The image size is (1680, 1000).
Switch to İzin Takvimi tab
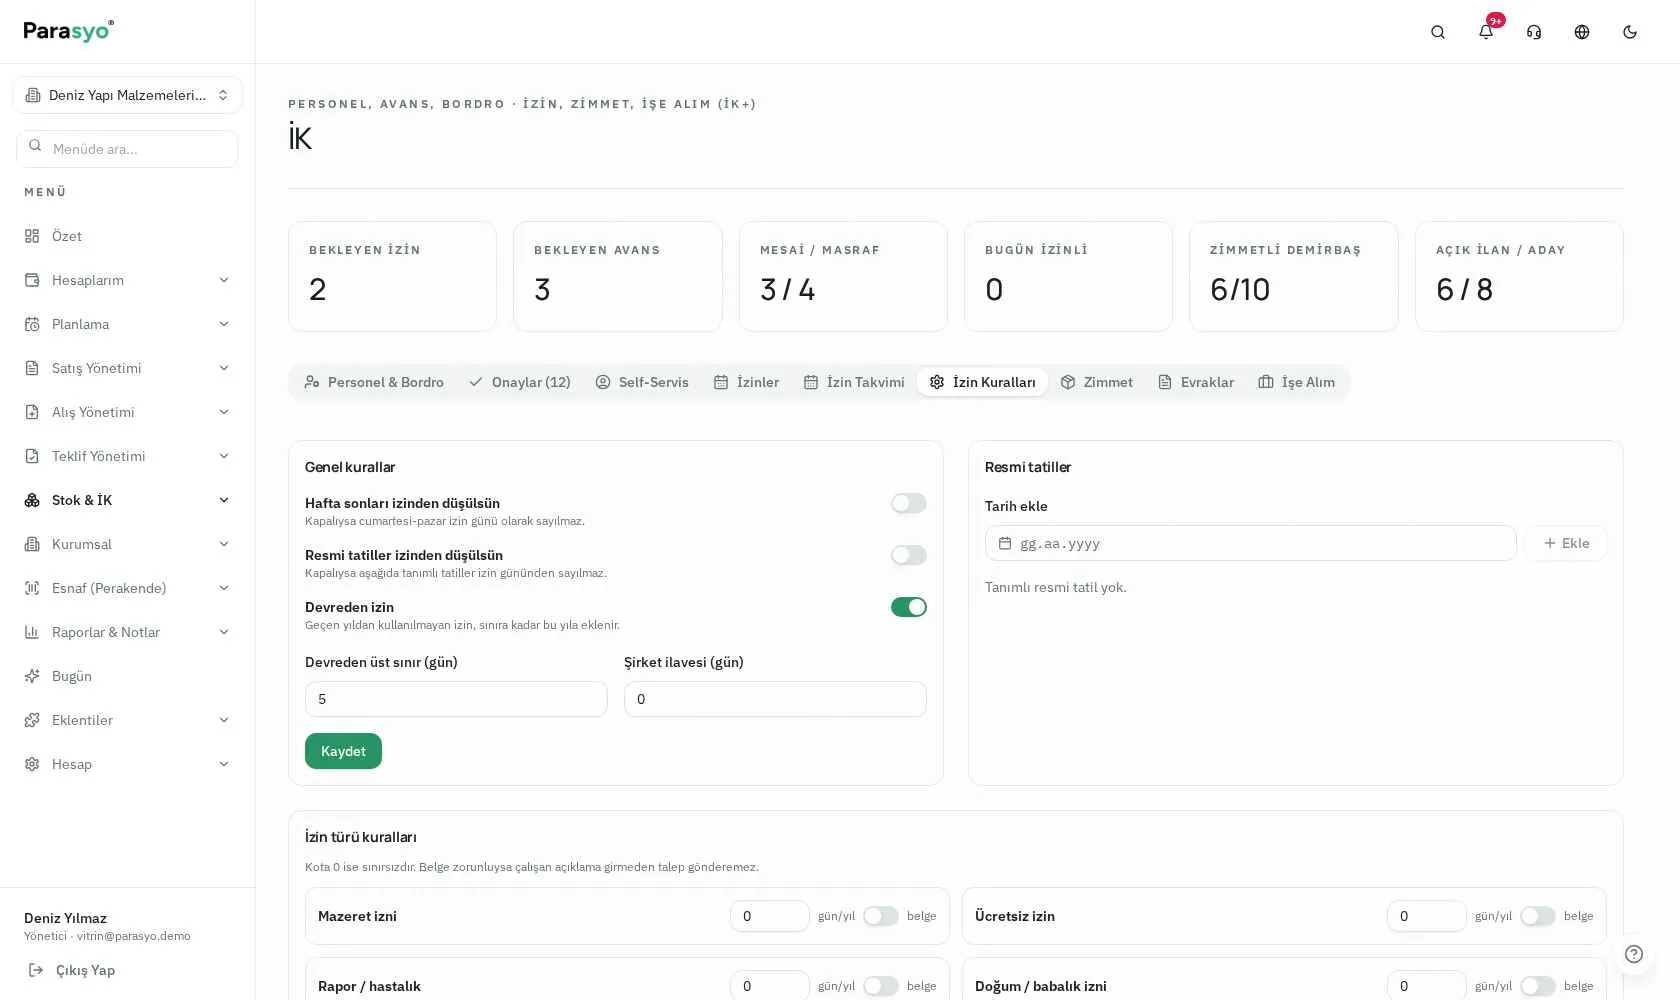click(x=854, y=382)
